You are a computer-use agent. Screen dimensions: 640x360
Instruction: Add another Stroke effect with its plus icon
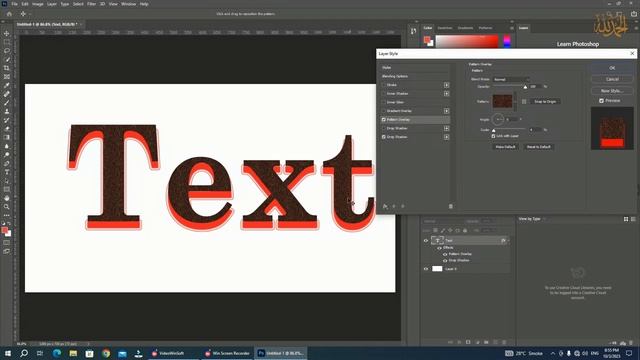[x=447, y=85]
